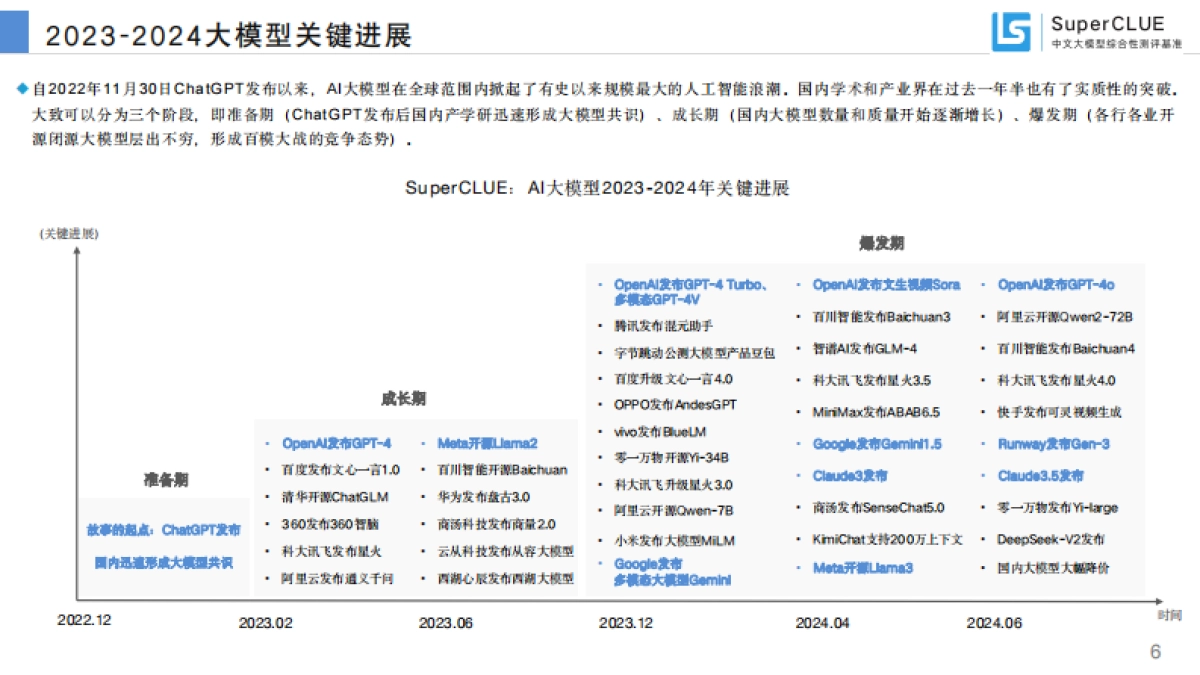Open the OpenAI发布GPT-4o entry
Image resolution: width=1200 pixels, height=675 pixels.
[x=1055, y=285]
